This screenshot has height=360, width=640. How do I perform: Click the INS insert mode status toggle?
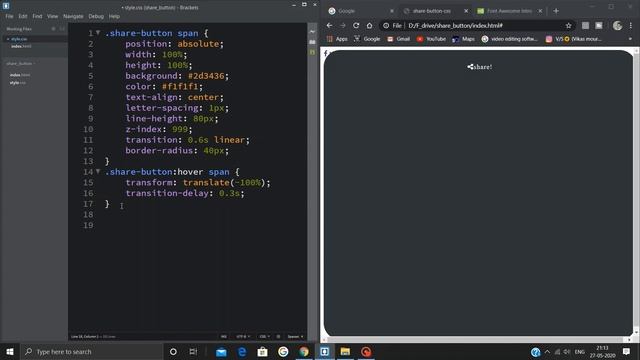224,337
